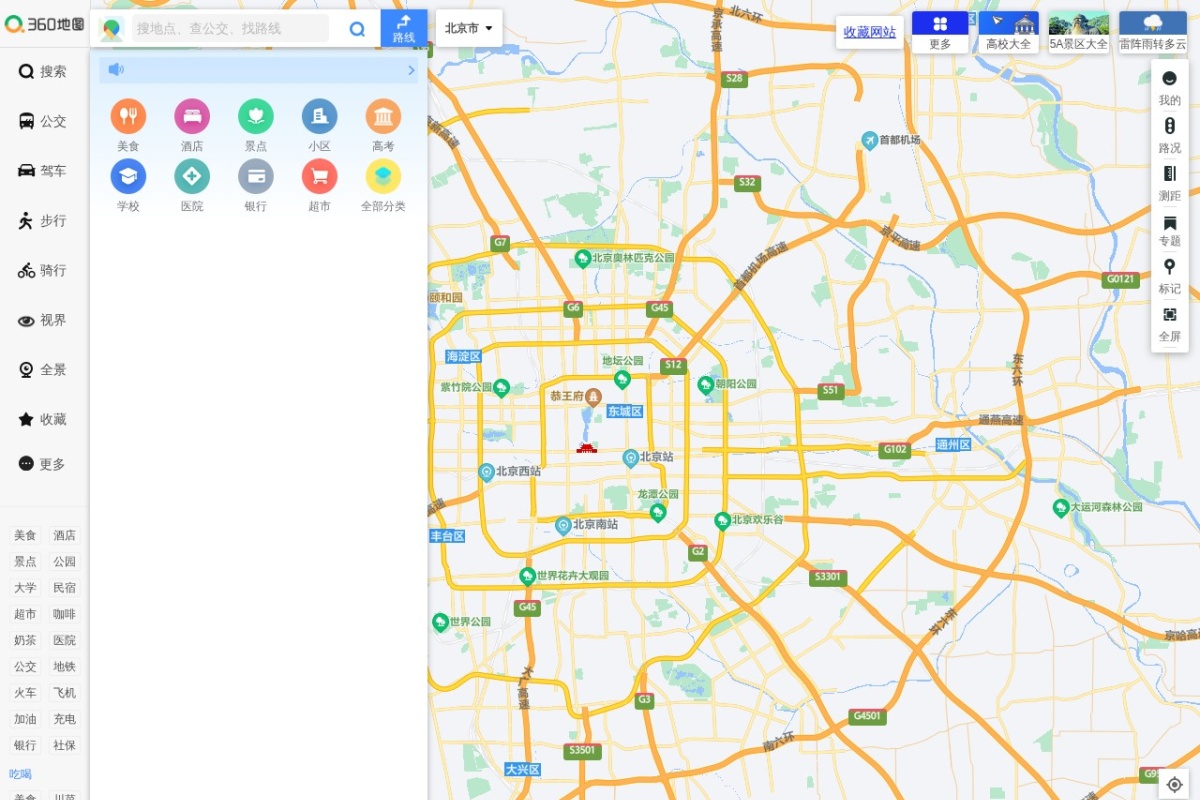Open the 5A景区大全 tile

pyautogui.click(x=1078, y=32)
